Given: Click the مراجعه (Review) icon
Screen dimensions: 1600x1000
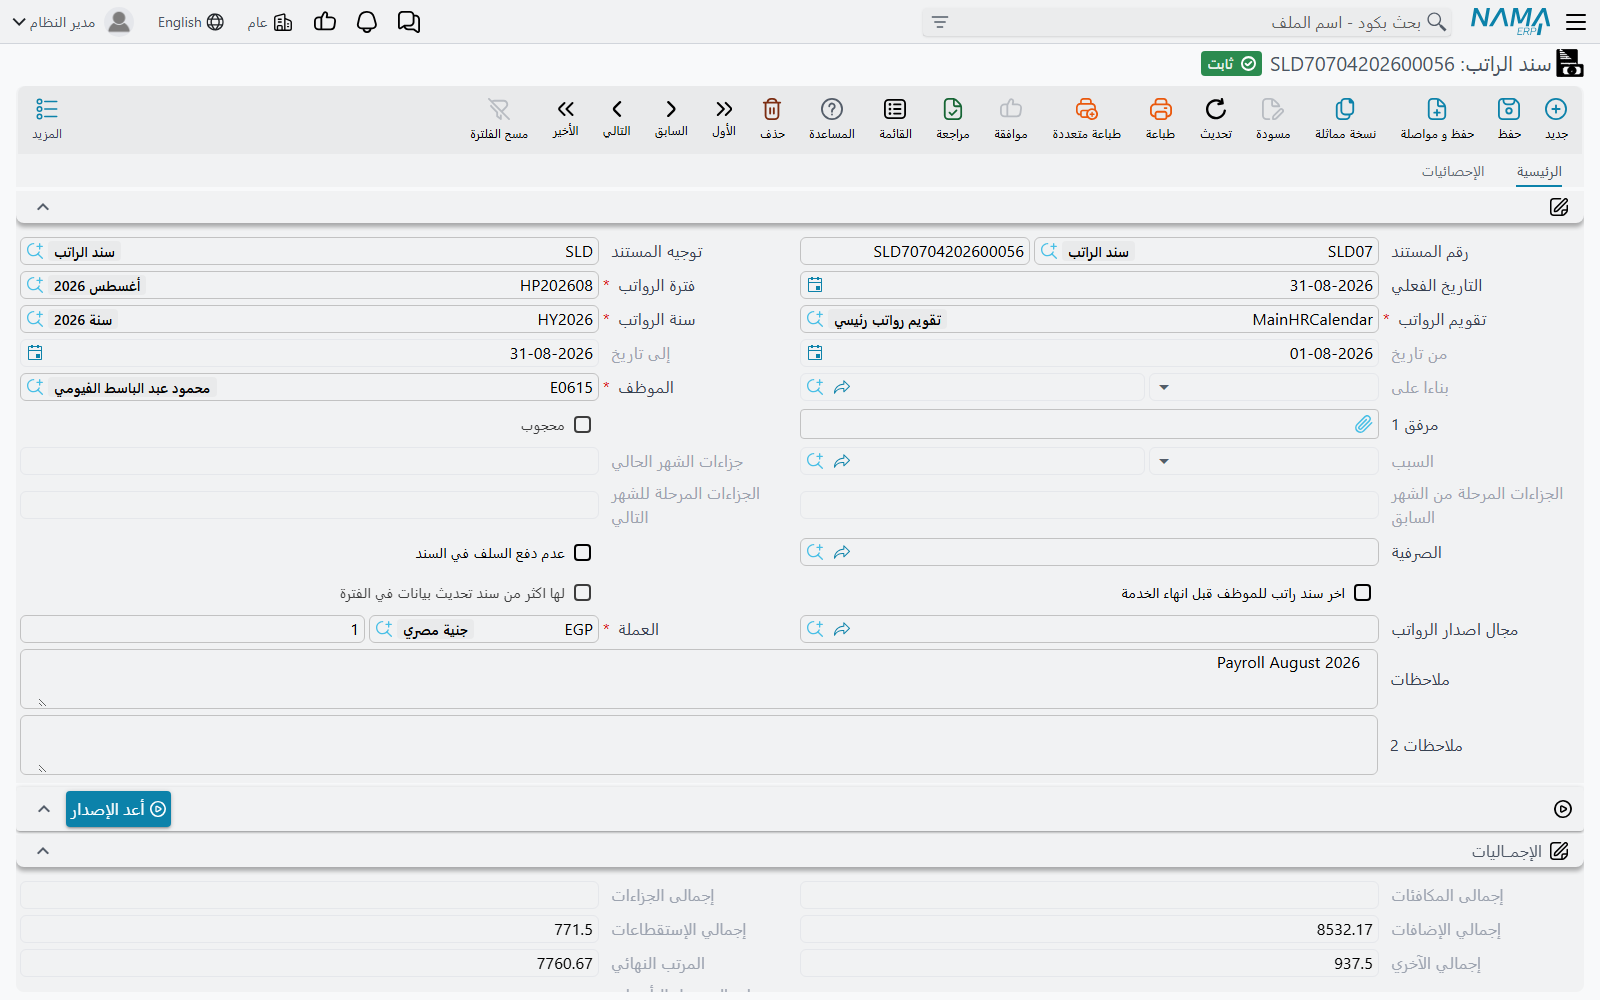Looking at the screenshot, I should 953,109.
